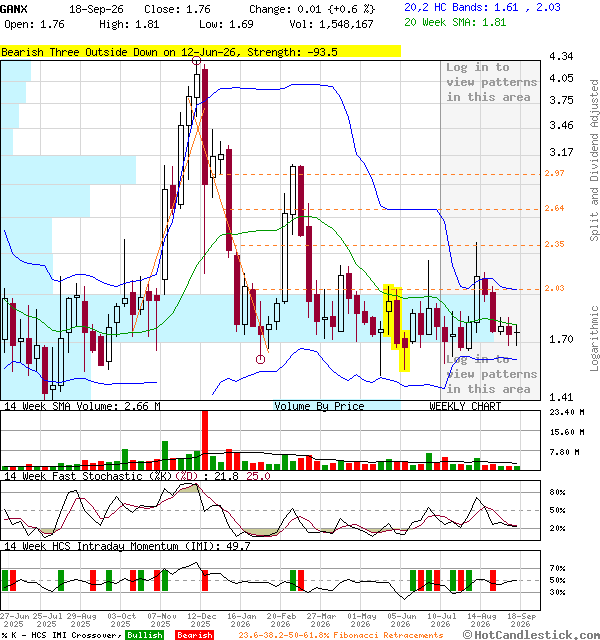Click upper 'Log in to view patterns' notice

[491, 82]
